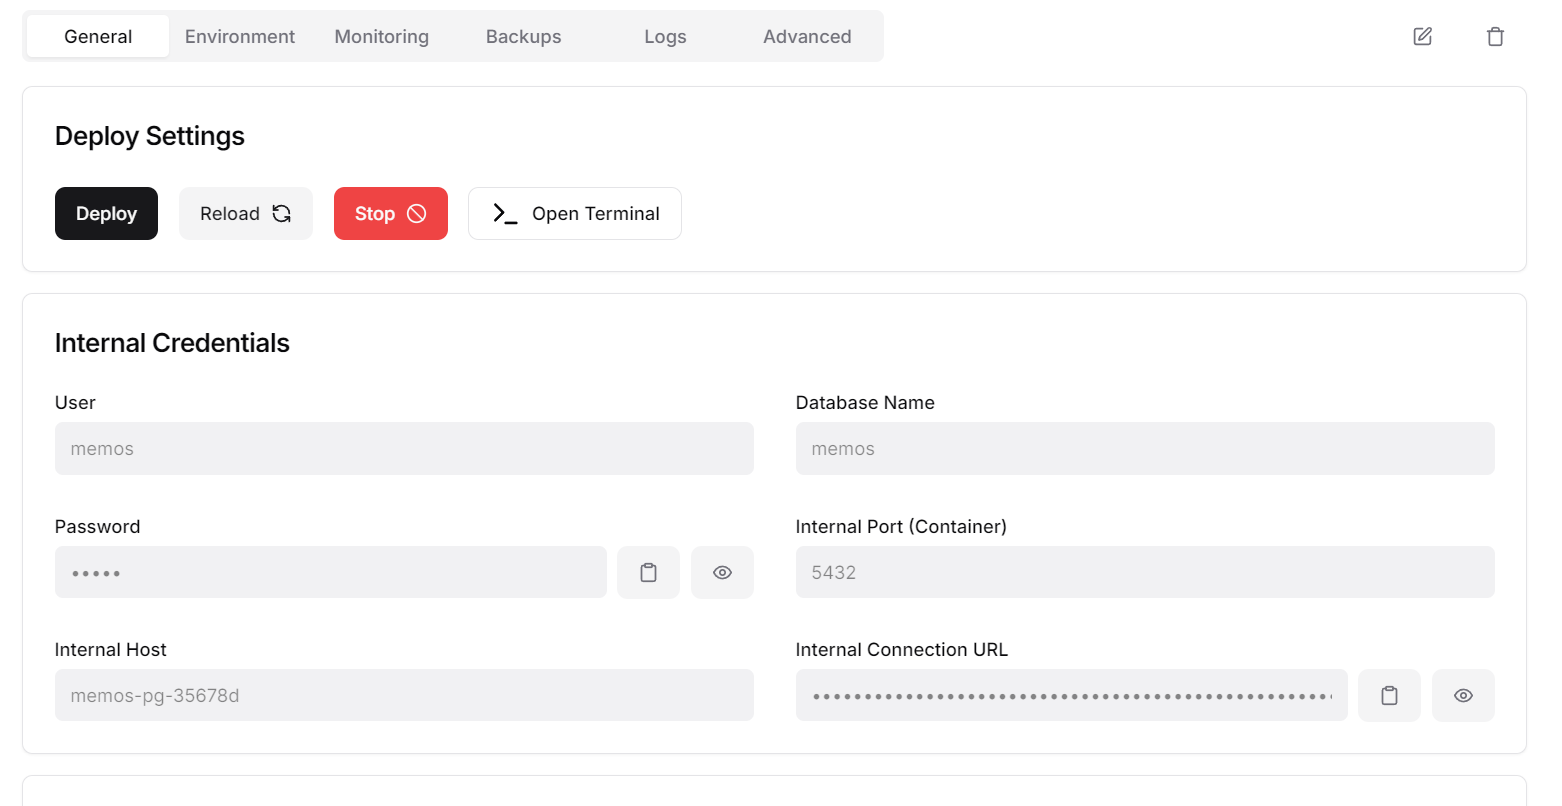Open the Monitoring tab

pyautogui.click(x=382, y=36)
